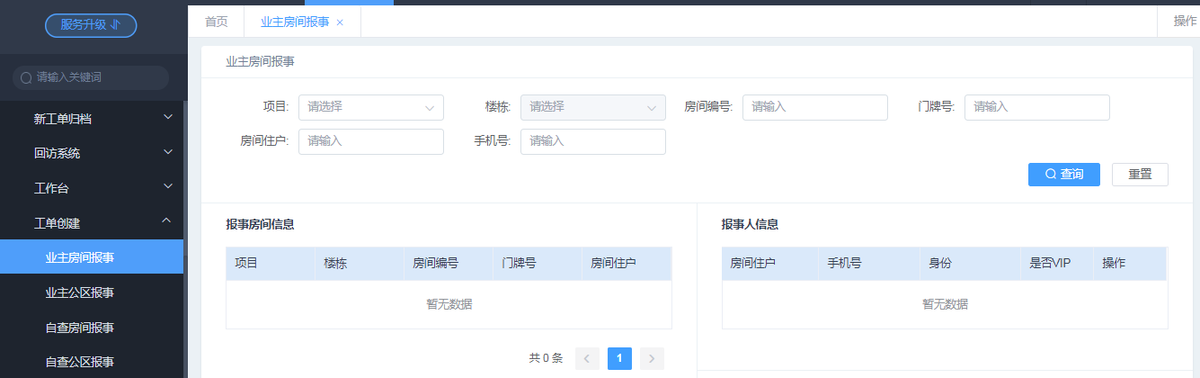Click the magnifier icon in the sidebar search
Screen dimensions: 1200x378
pyautogui.click(x=25, y=77)
